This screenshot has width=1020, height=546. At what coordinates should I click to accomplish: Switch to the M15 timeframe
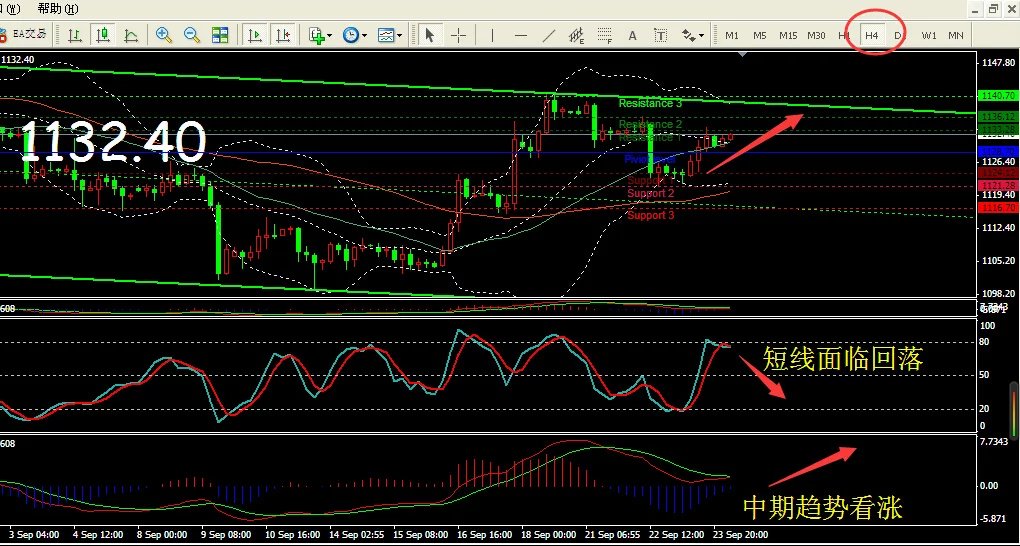point(788,36)
